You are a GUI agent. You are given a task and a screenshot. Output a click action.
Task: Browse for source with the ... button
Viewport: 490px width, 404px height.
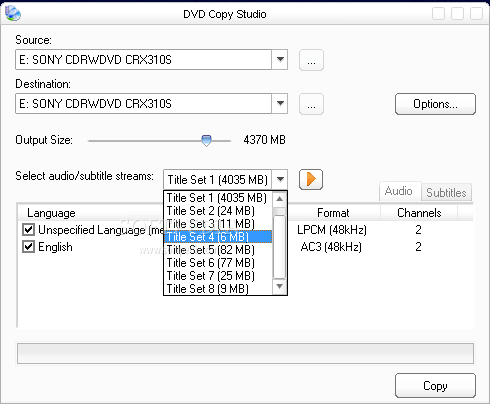tap(311, 60)
